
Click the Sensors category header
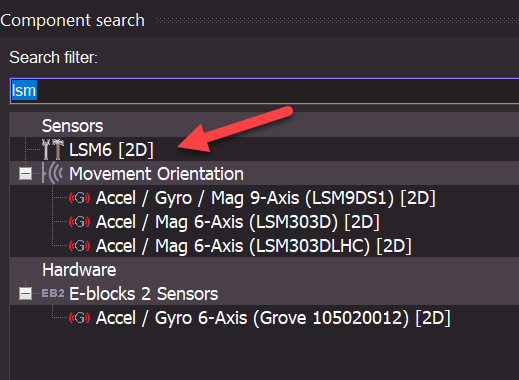coord(72,126)
